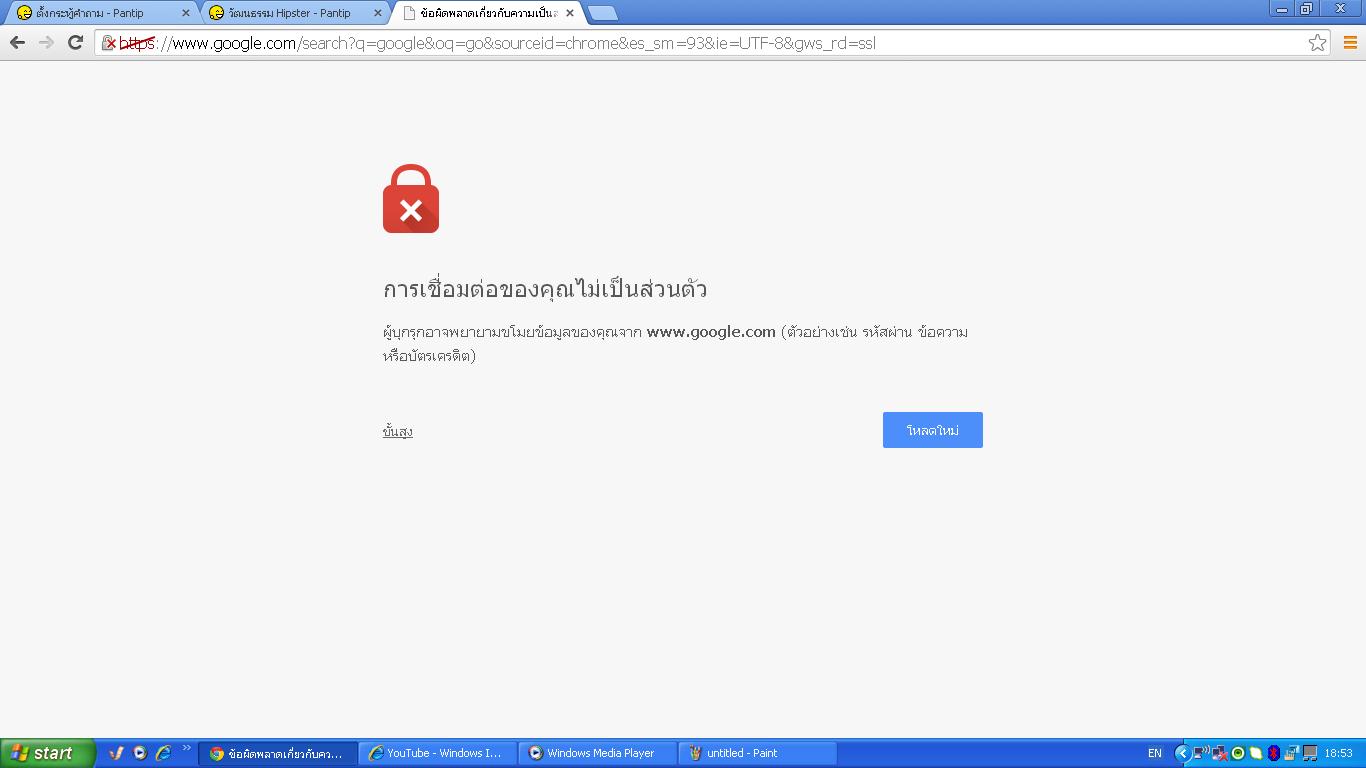Open the untitled - Paint taskbar window
This screenshot has width=1366, height=768.
click(x=757, y=753)
